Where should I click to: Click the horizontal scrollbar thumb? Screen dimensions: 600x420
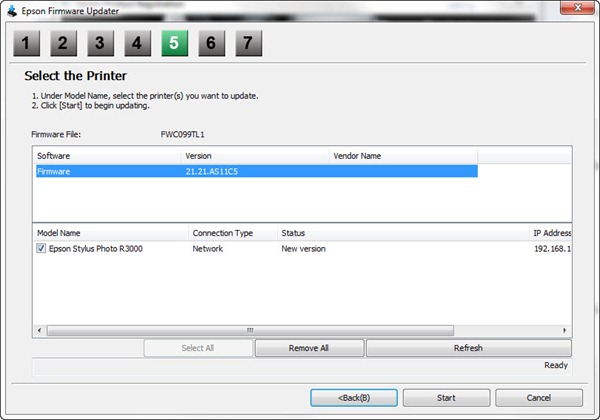pyautogui.click(x=250, y=330)
